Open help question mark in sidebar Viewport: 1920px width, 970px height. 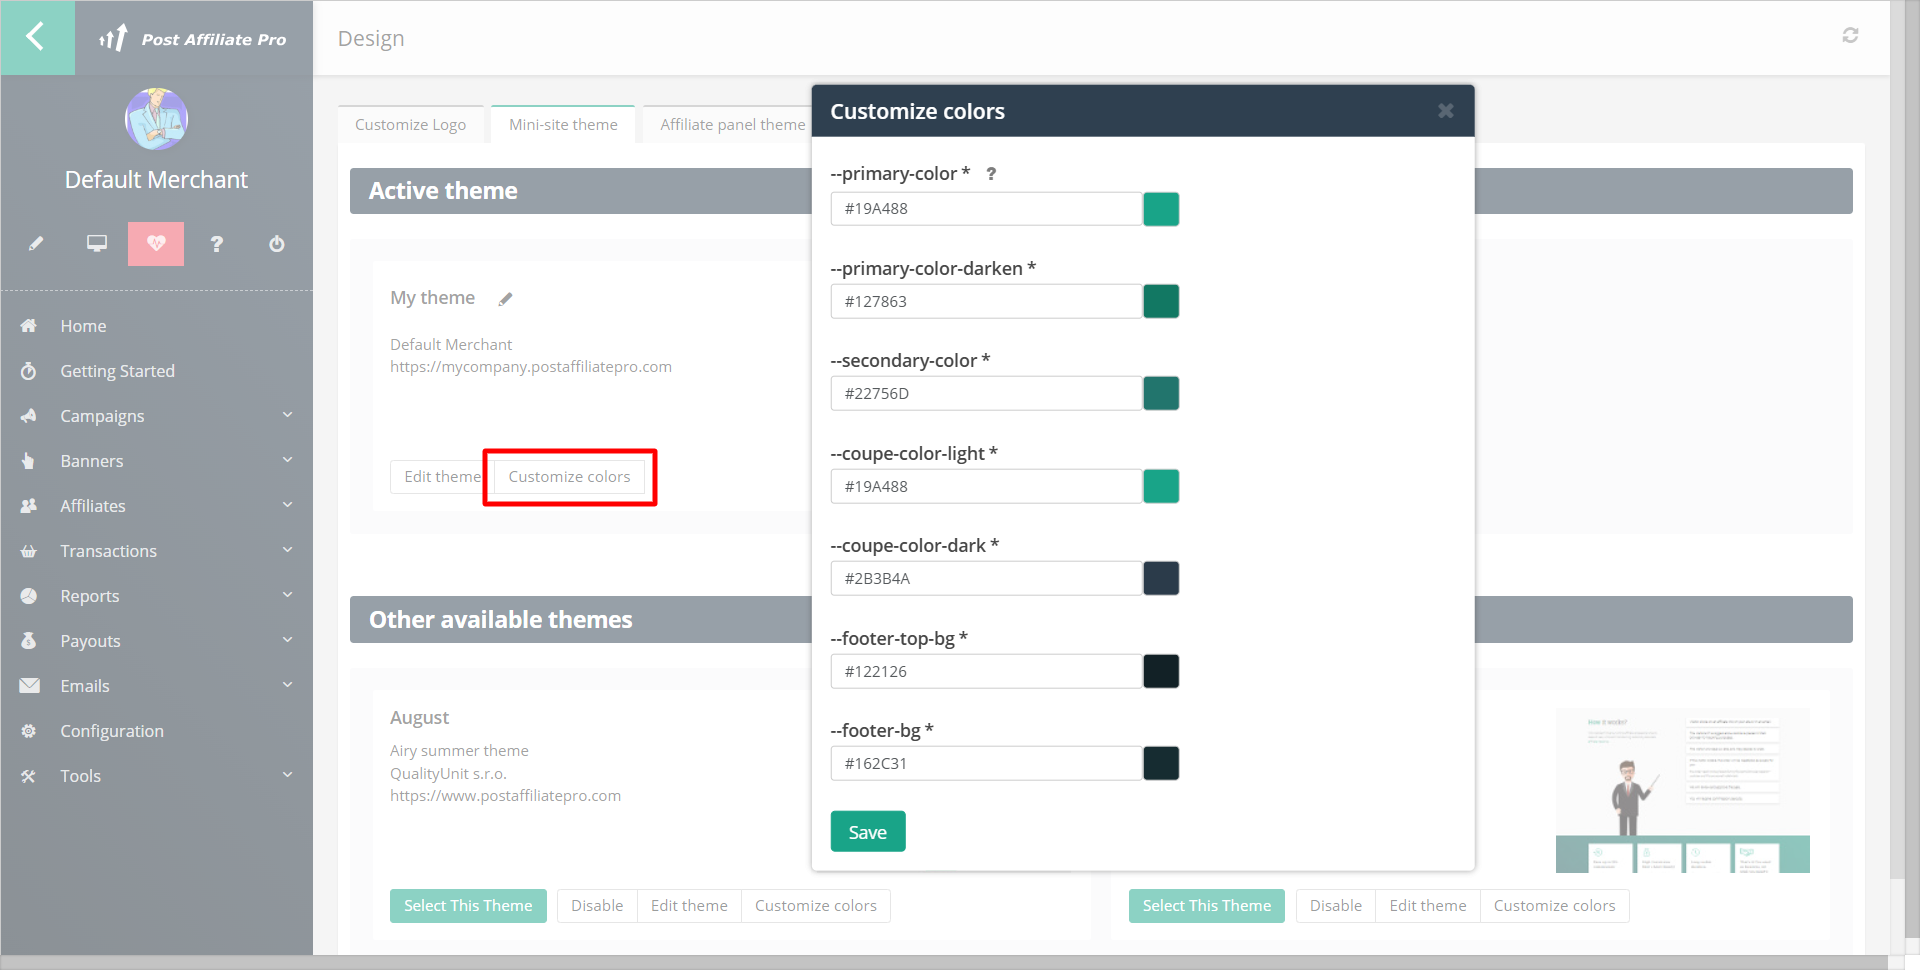click(x=216, y=244)
